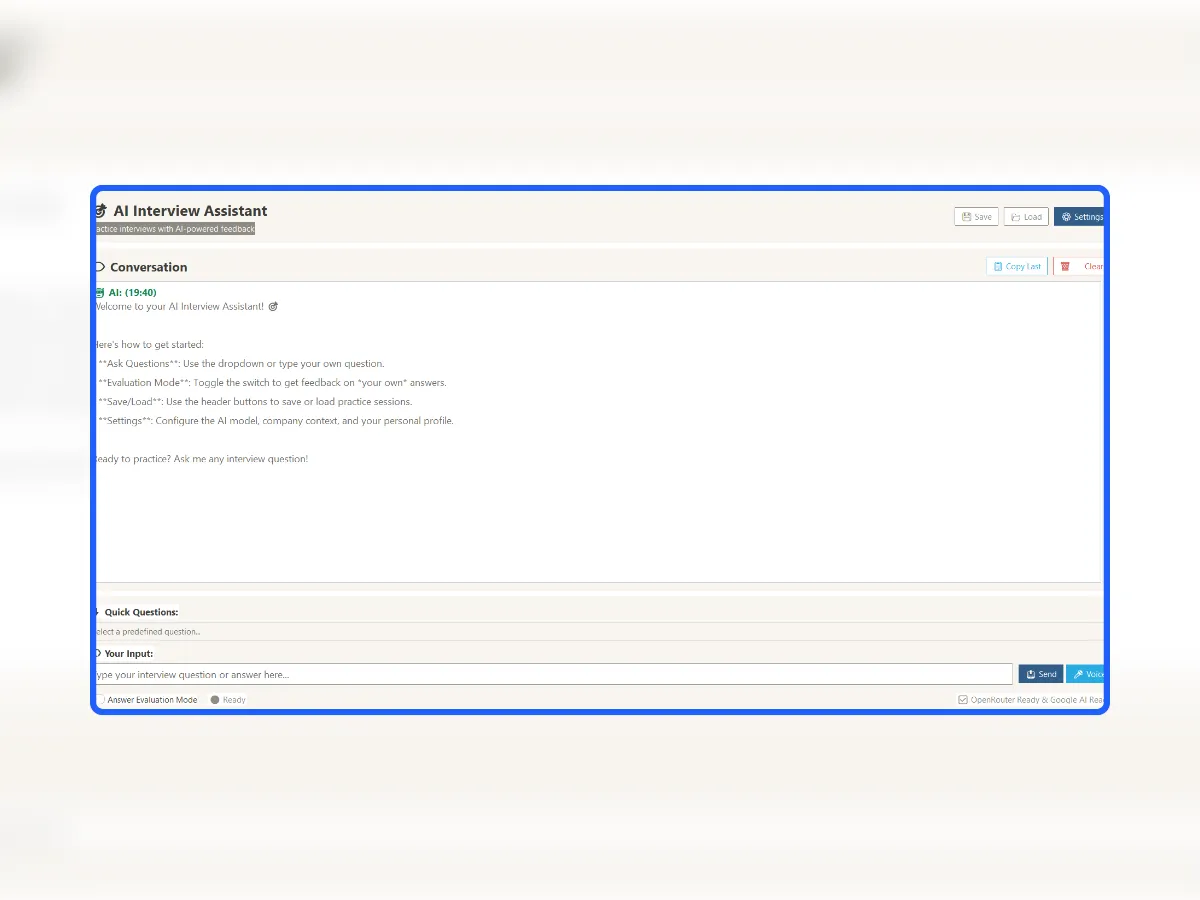The height and width of the screenshot is (900, 1200).
Task: Click the 'Settings' configuration instruction line
Action: [x=274, y=421]
